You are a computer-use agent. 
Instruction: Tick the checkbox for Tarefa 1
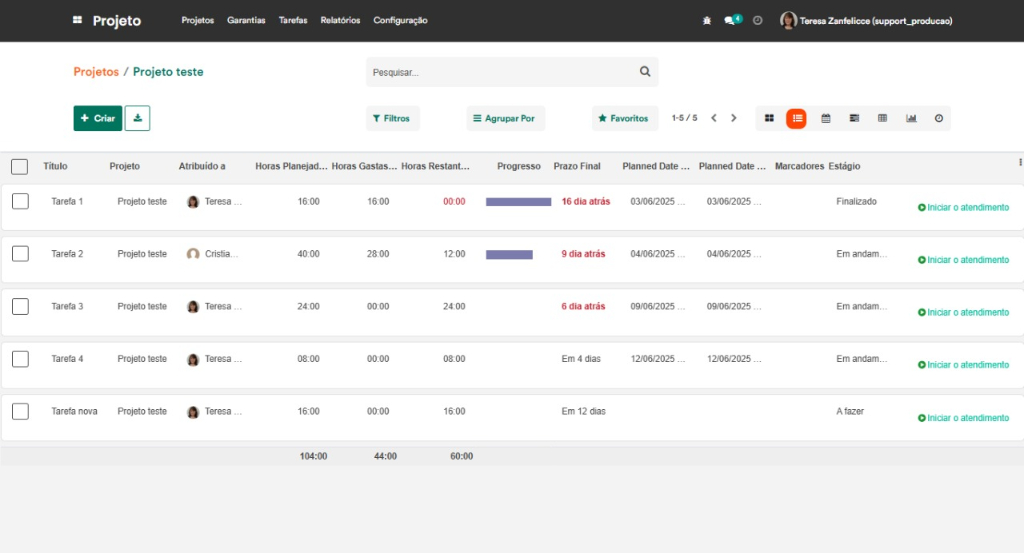20,201
